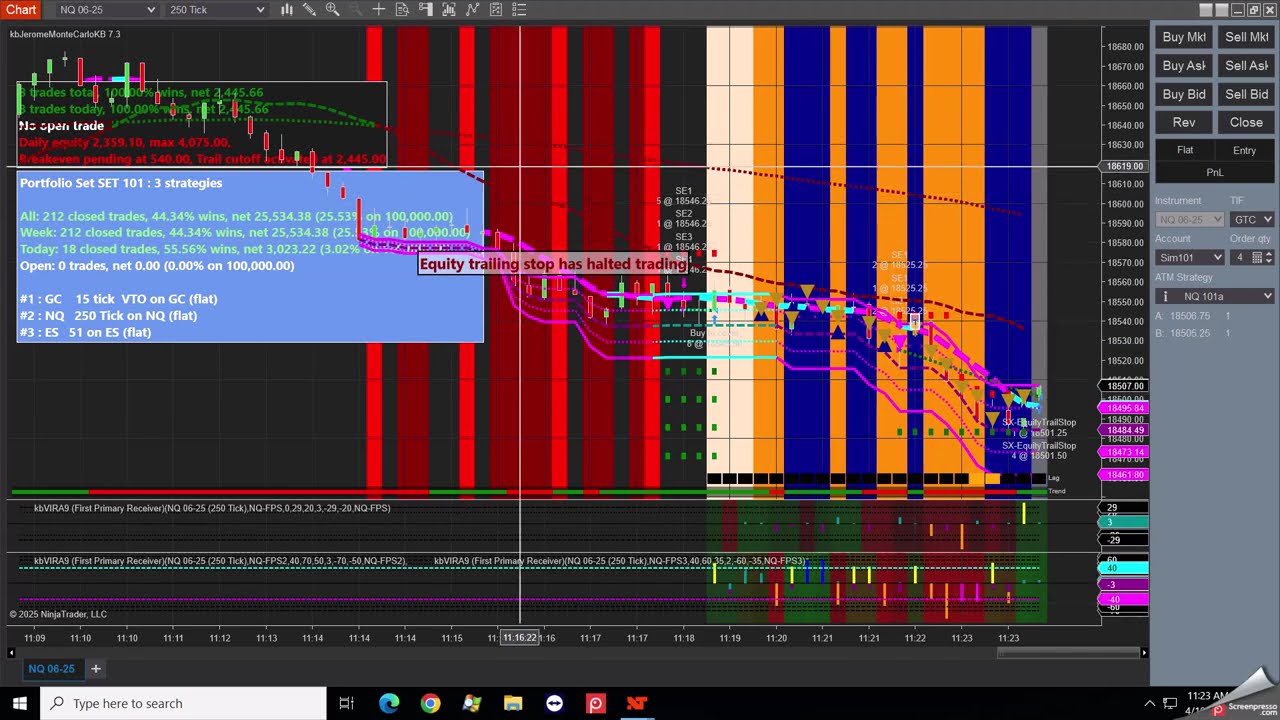Click the zoom out magnifier icon
1280x720 pixels.
355,10
